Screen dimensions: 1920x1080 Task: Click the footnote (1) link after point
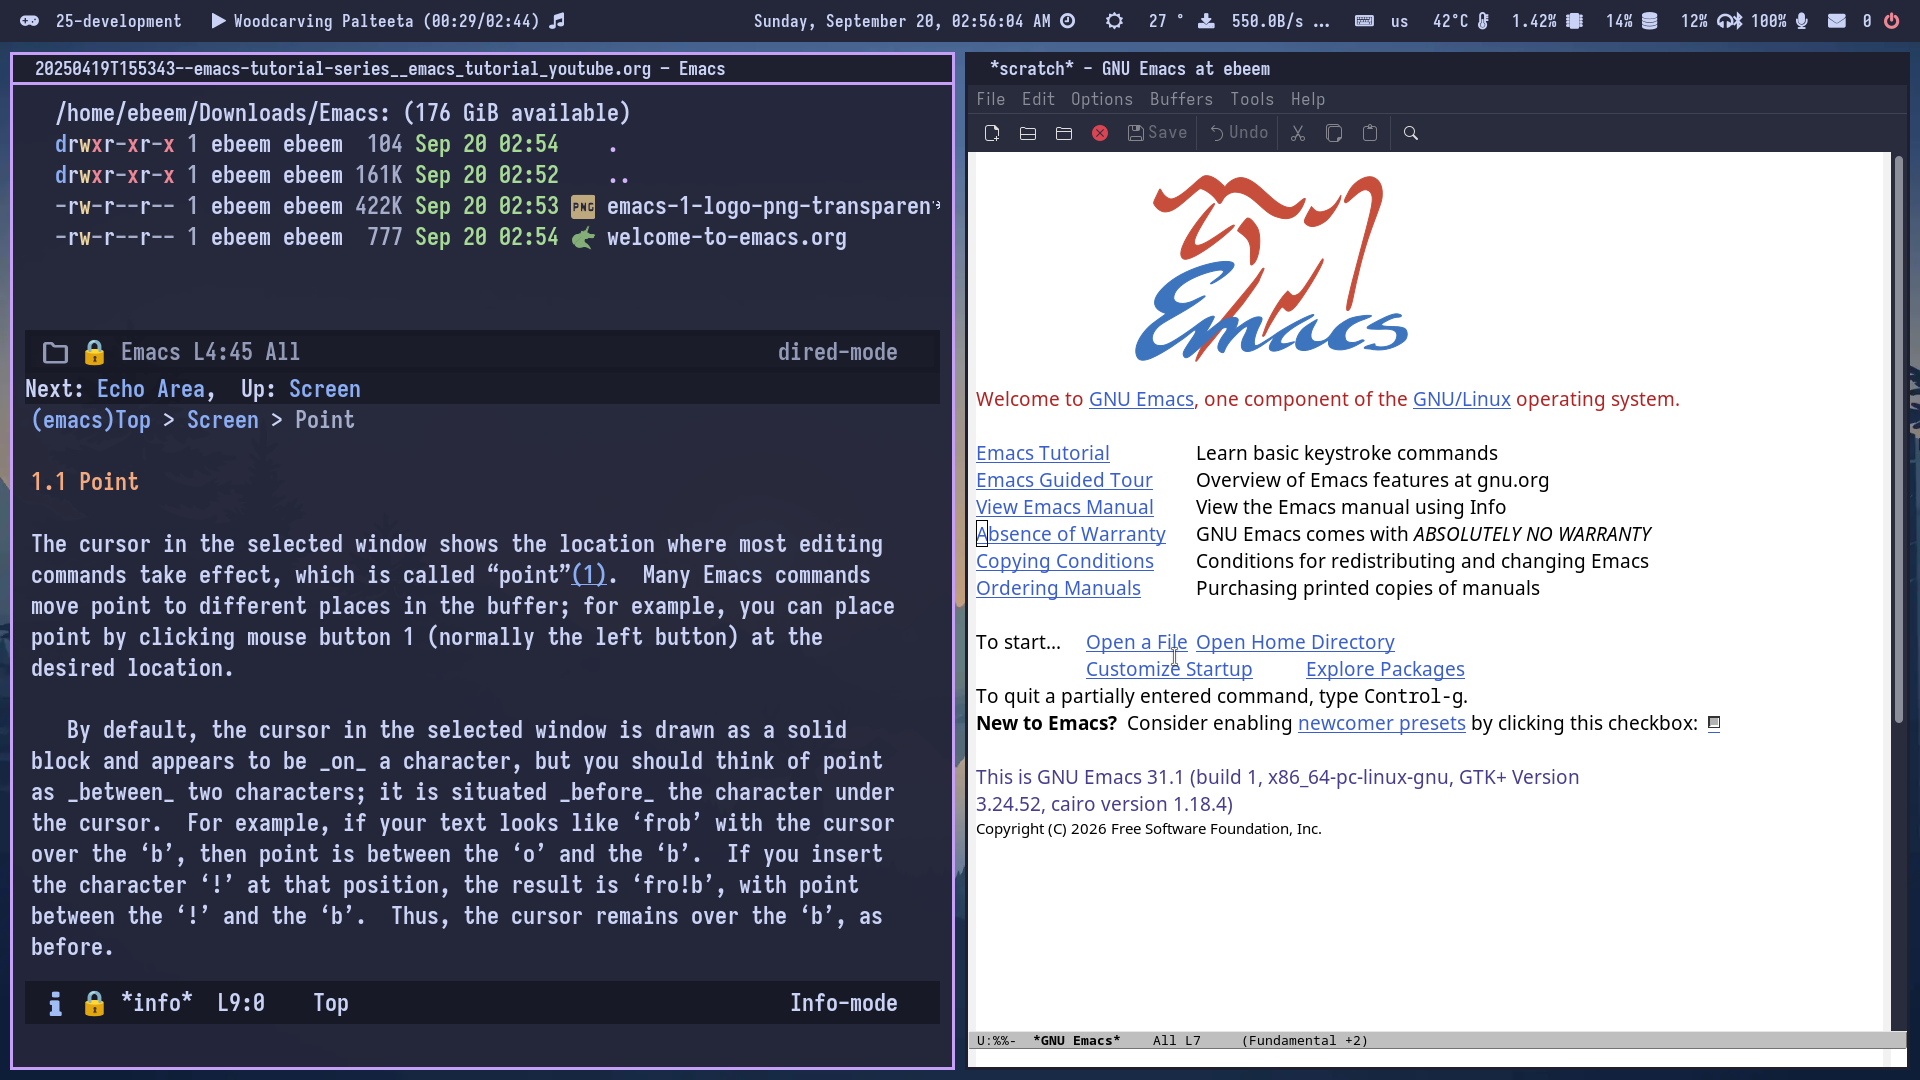(589, 575)
